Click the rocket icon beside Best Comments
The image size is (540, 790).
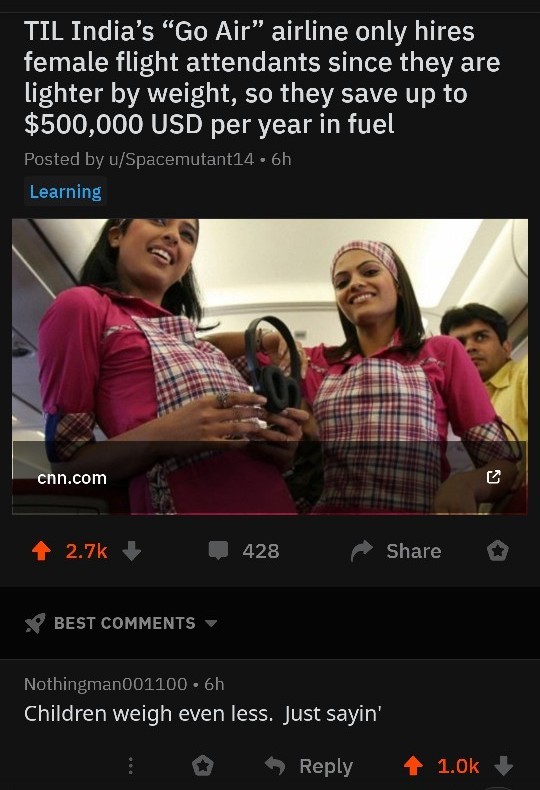pyautogui.click(x=35, y=623)
